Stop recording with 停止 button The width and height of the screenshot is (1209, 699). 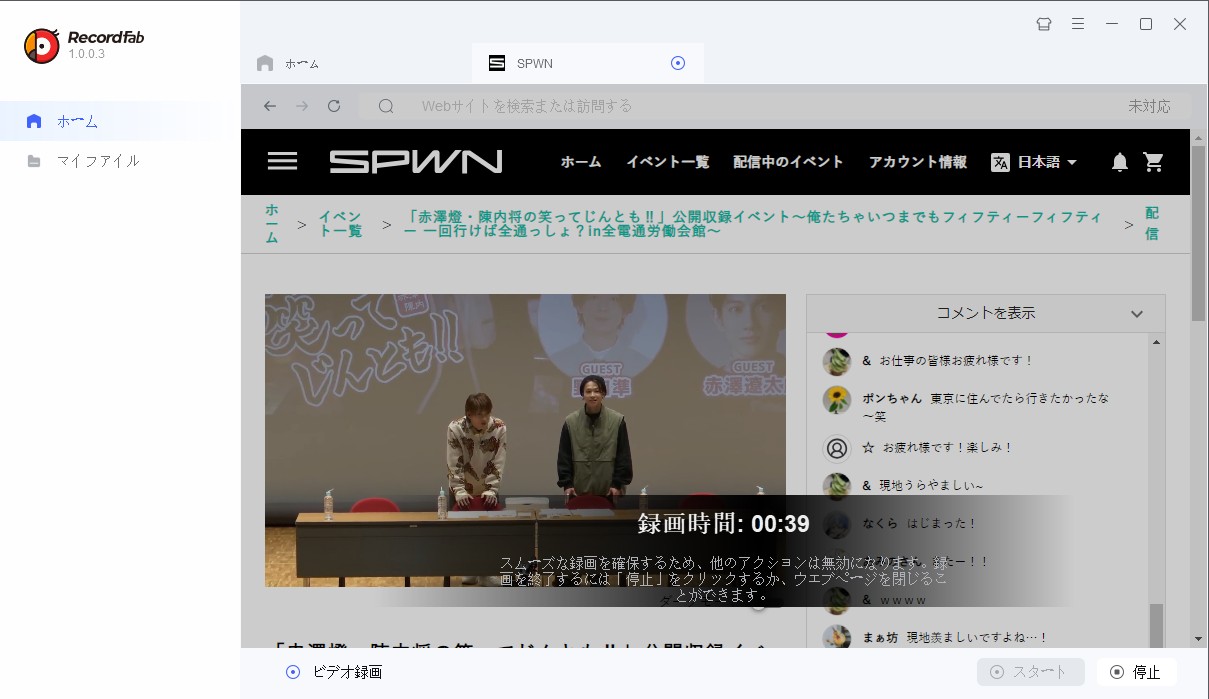click(x=1136, y=672)
